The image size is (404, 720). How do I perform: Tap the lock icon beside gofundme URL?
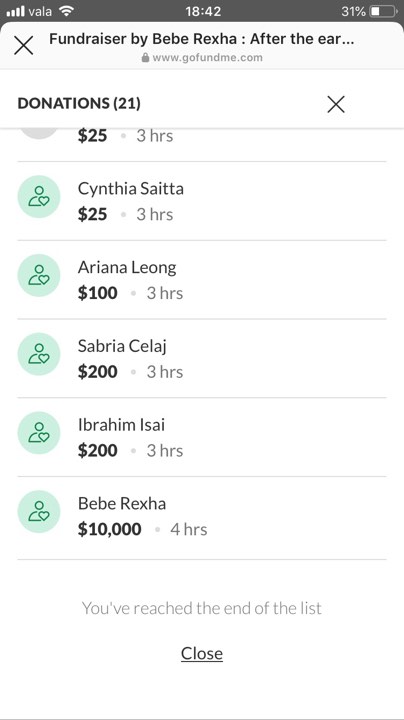coord(146,57)
